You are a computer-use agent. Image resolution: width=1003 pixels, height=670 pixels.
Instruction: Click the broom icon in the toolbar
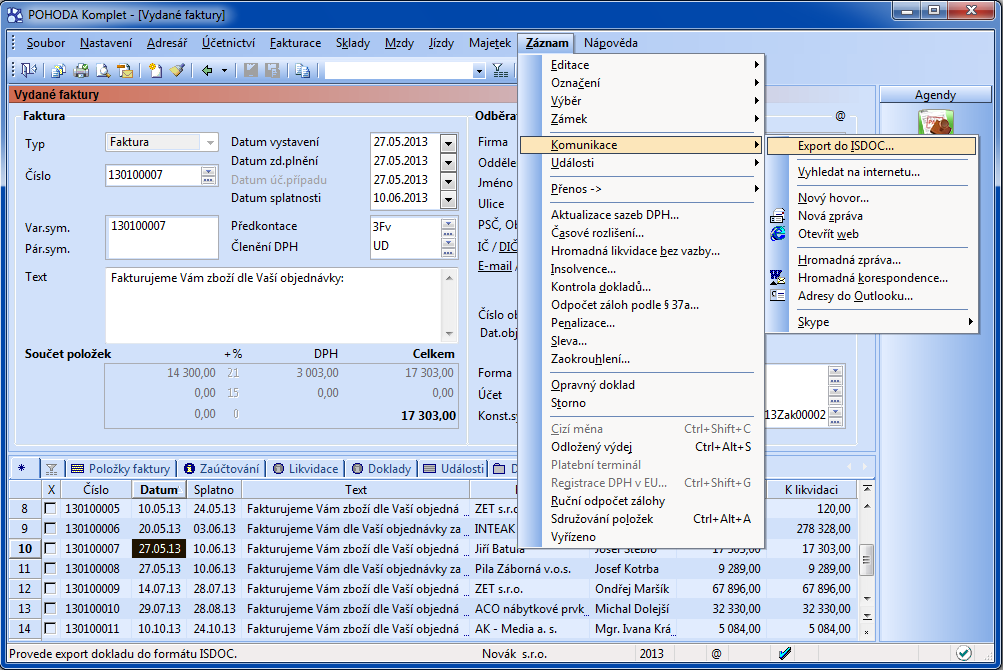coord(177,70)
